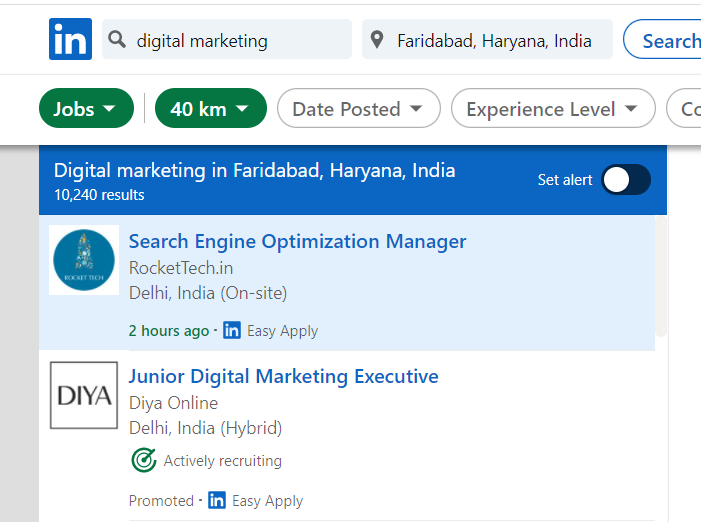Viewport: 701px width, 522px height.
Task: Open the DIYA company logo
Action: [x=84, y=395]
